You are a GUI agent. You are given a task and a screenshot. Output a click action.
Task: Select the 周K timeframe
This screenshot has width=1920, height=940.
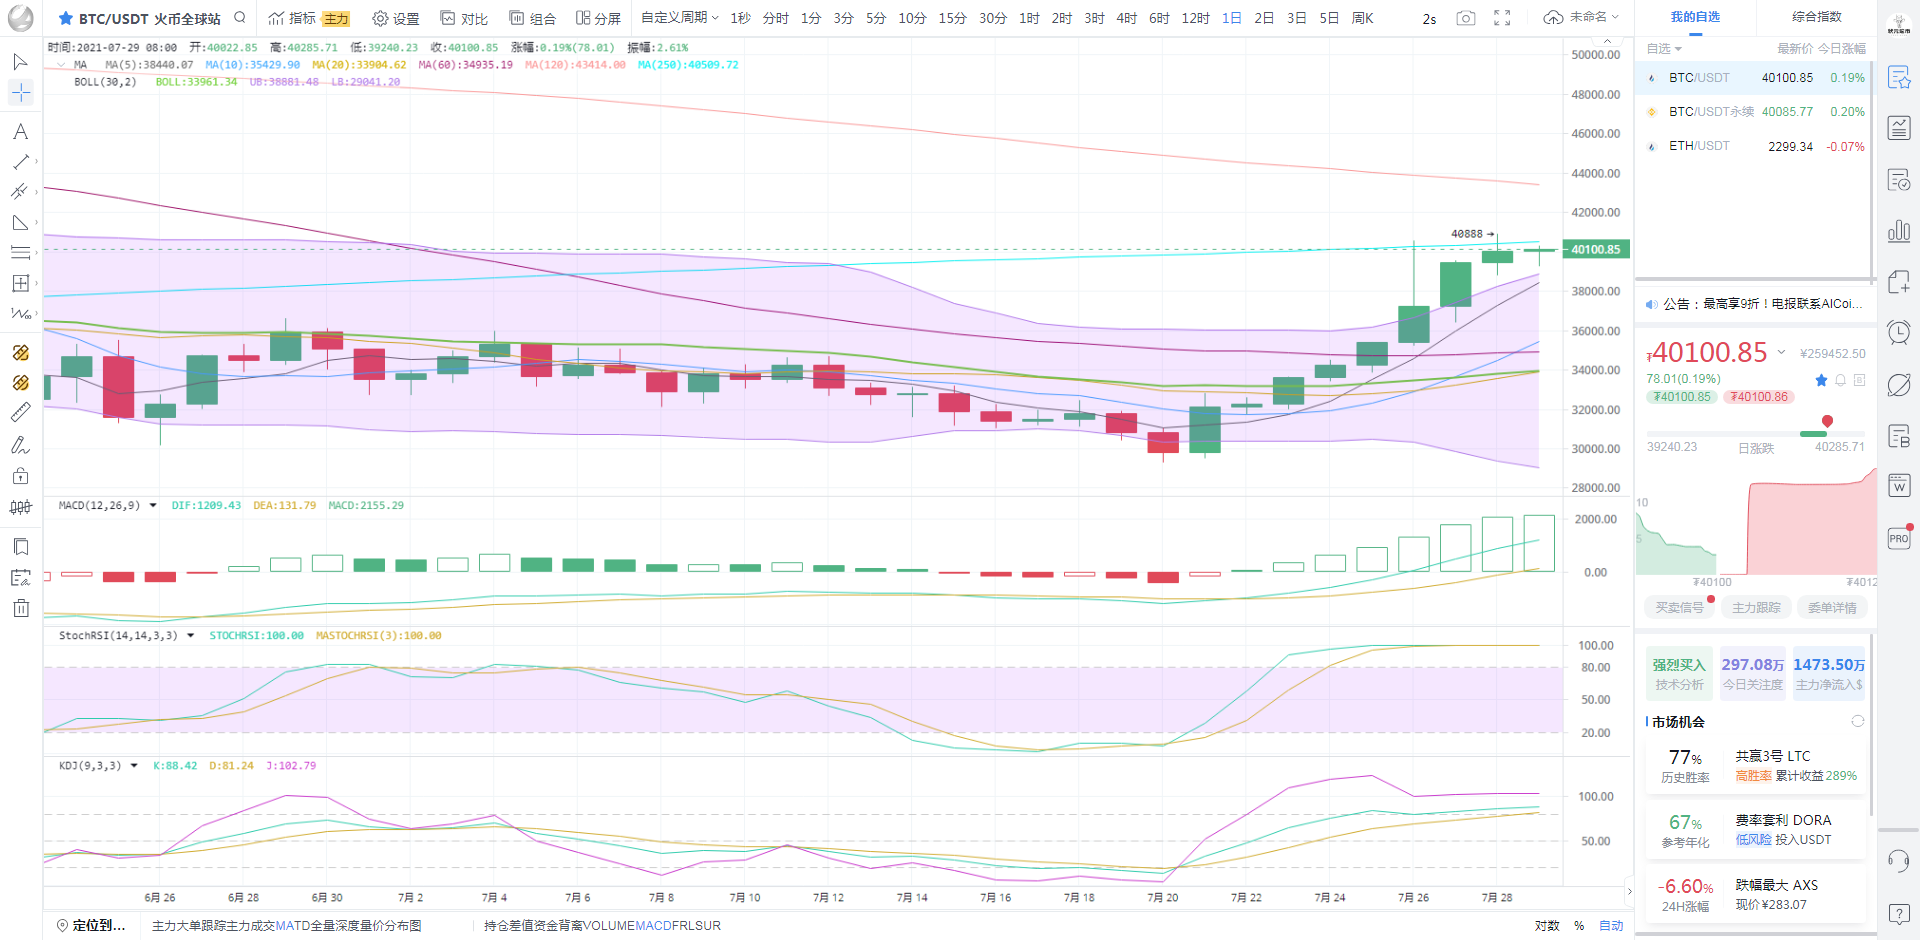point(1363,18)
